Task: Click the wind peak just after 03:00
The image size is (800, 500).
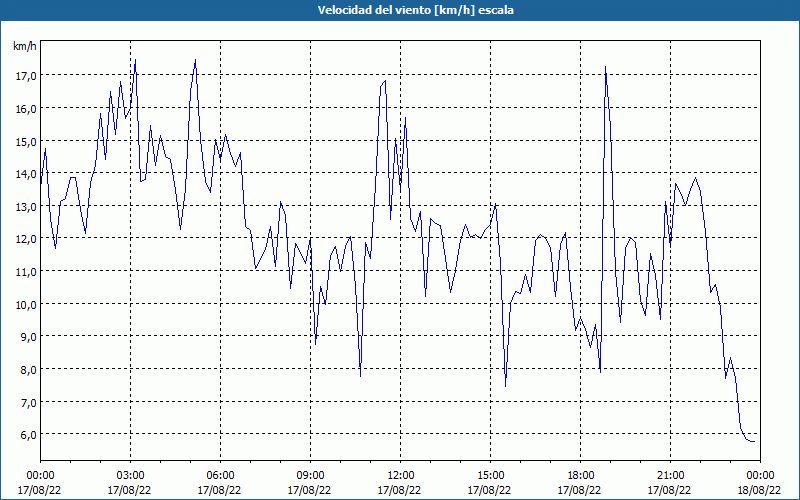Action: click(135, 60)
